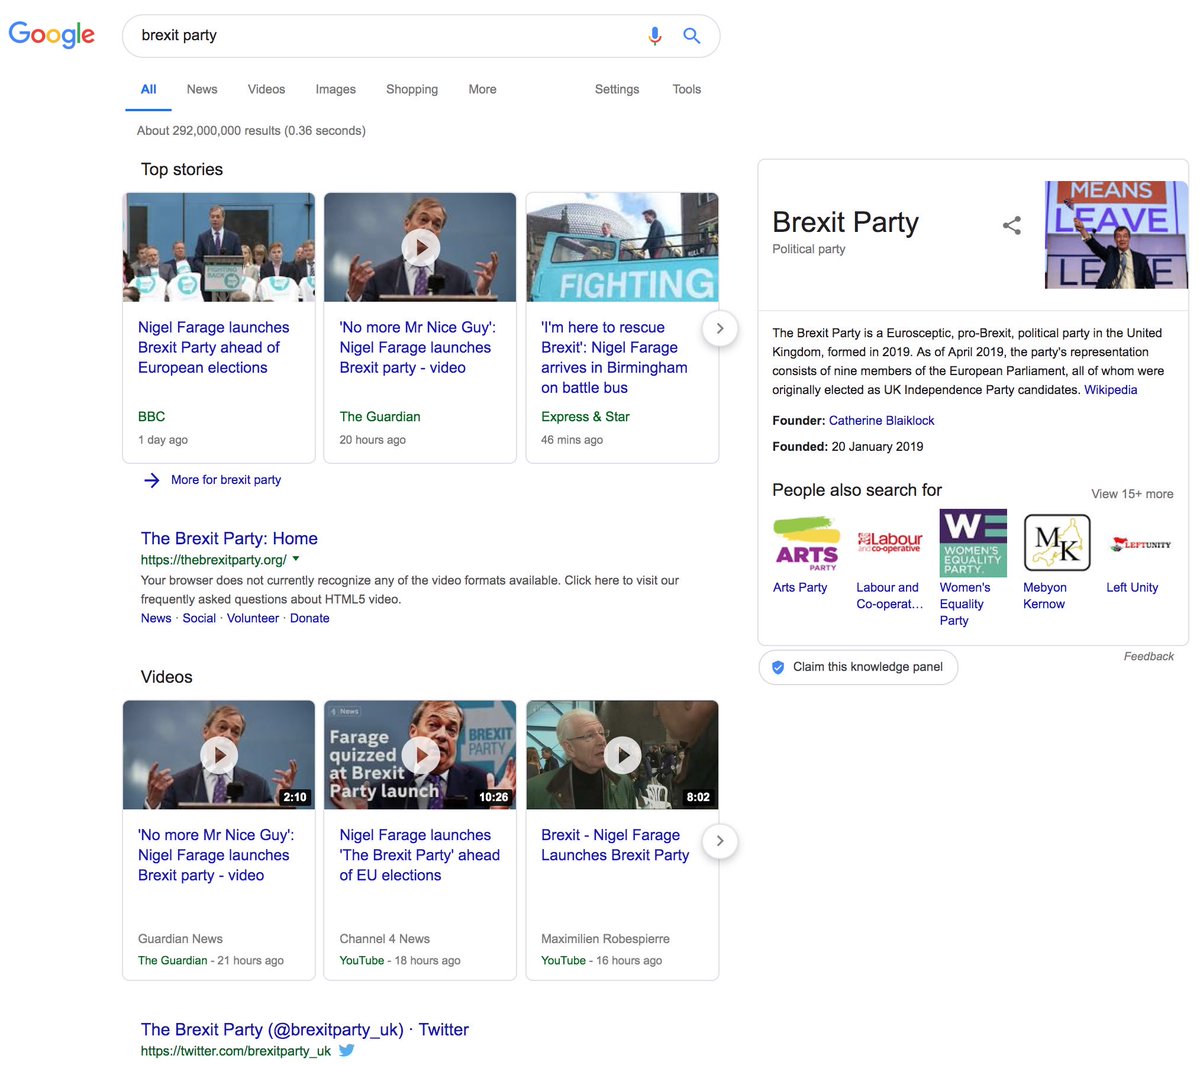Click the Labour and Co-operative logo

pyautogui.click(x=890, y=543)
